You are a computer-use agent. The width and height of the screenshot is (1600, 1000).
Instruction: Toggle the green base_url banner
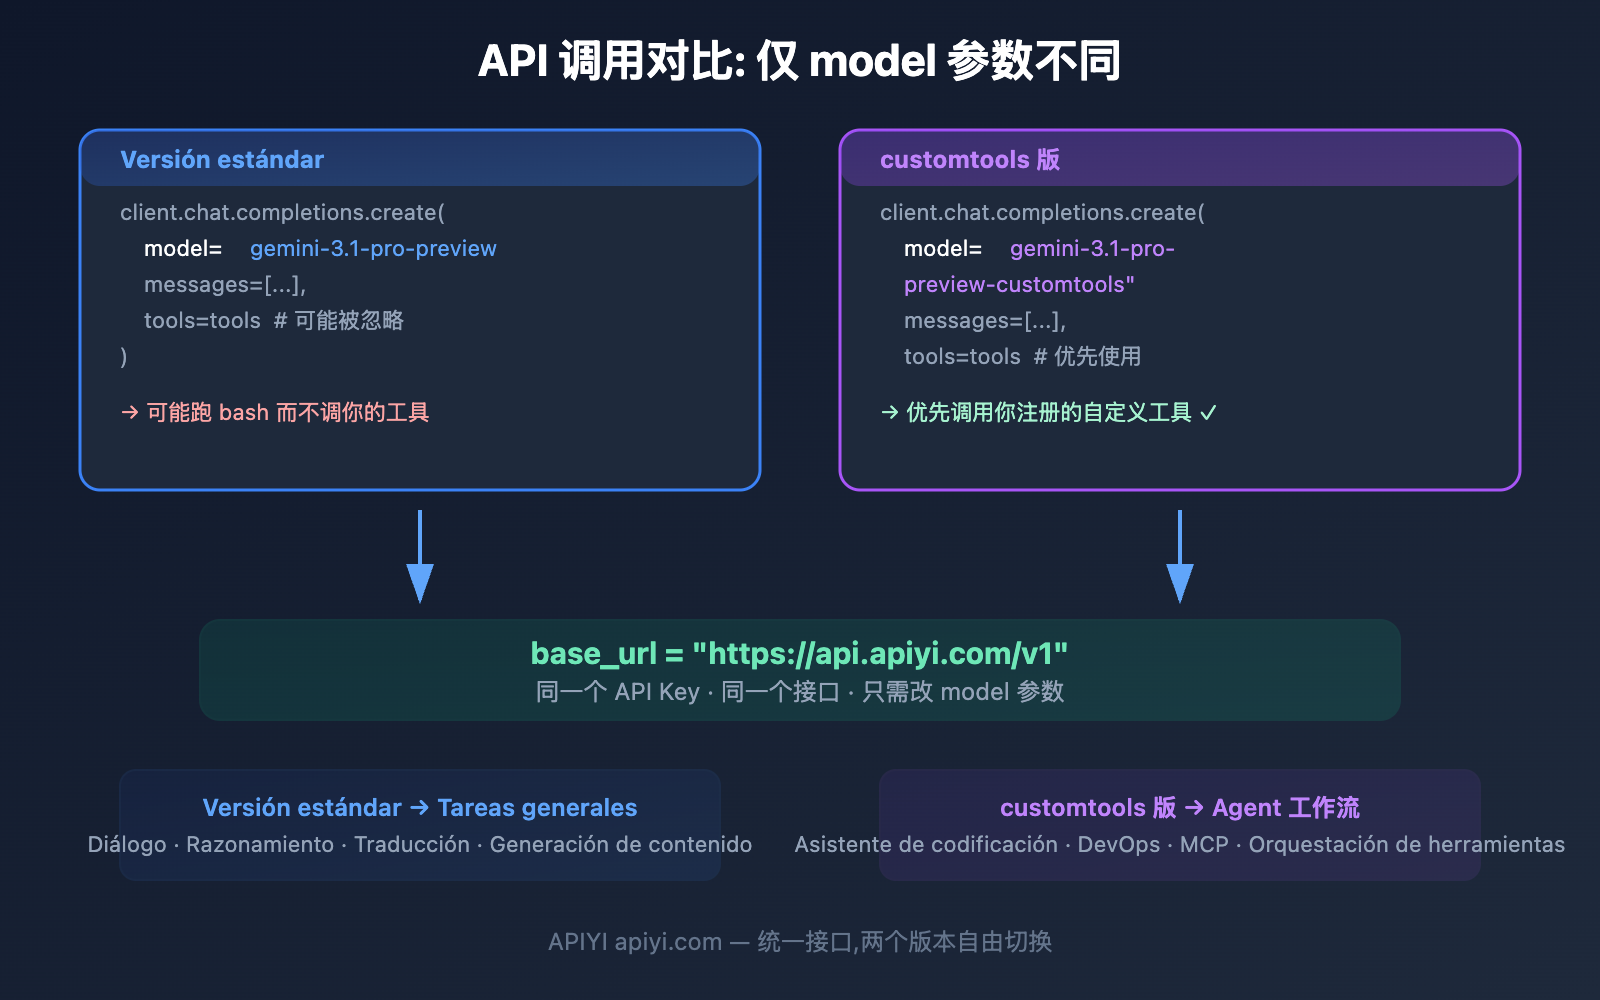click(799, 670)
